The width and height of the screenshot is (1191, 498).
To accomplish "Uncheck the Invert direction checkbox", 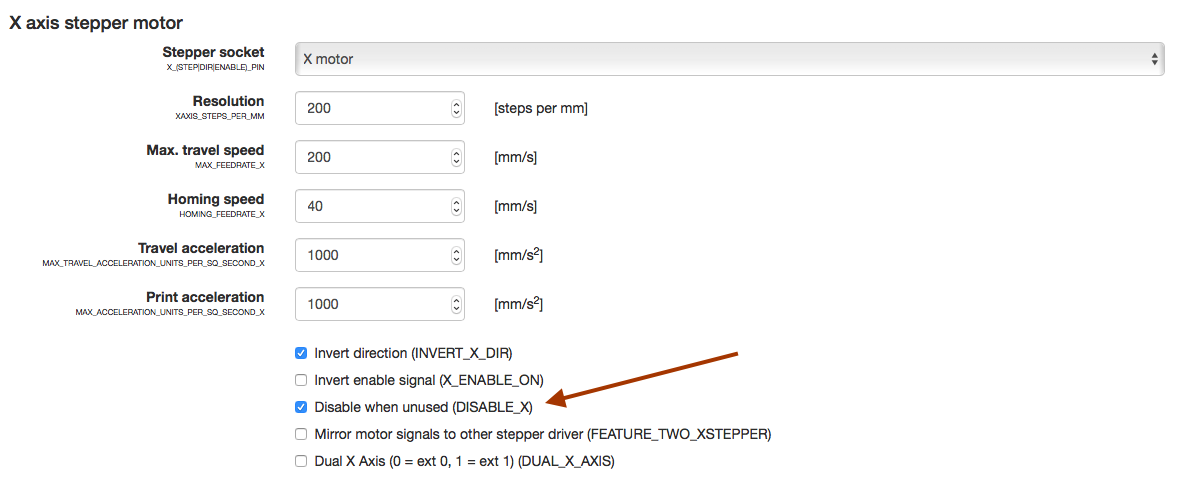I will coord(301,353).
